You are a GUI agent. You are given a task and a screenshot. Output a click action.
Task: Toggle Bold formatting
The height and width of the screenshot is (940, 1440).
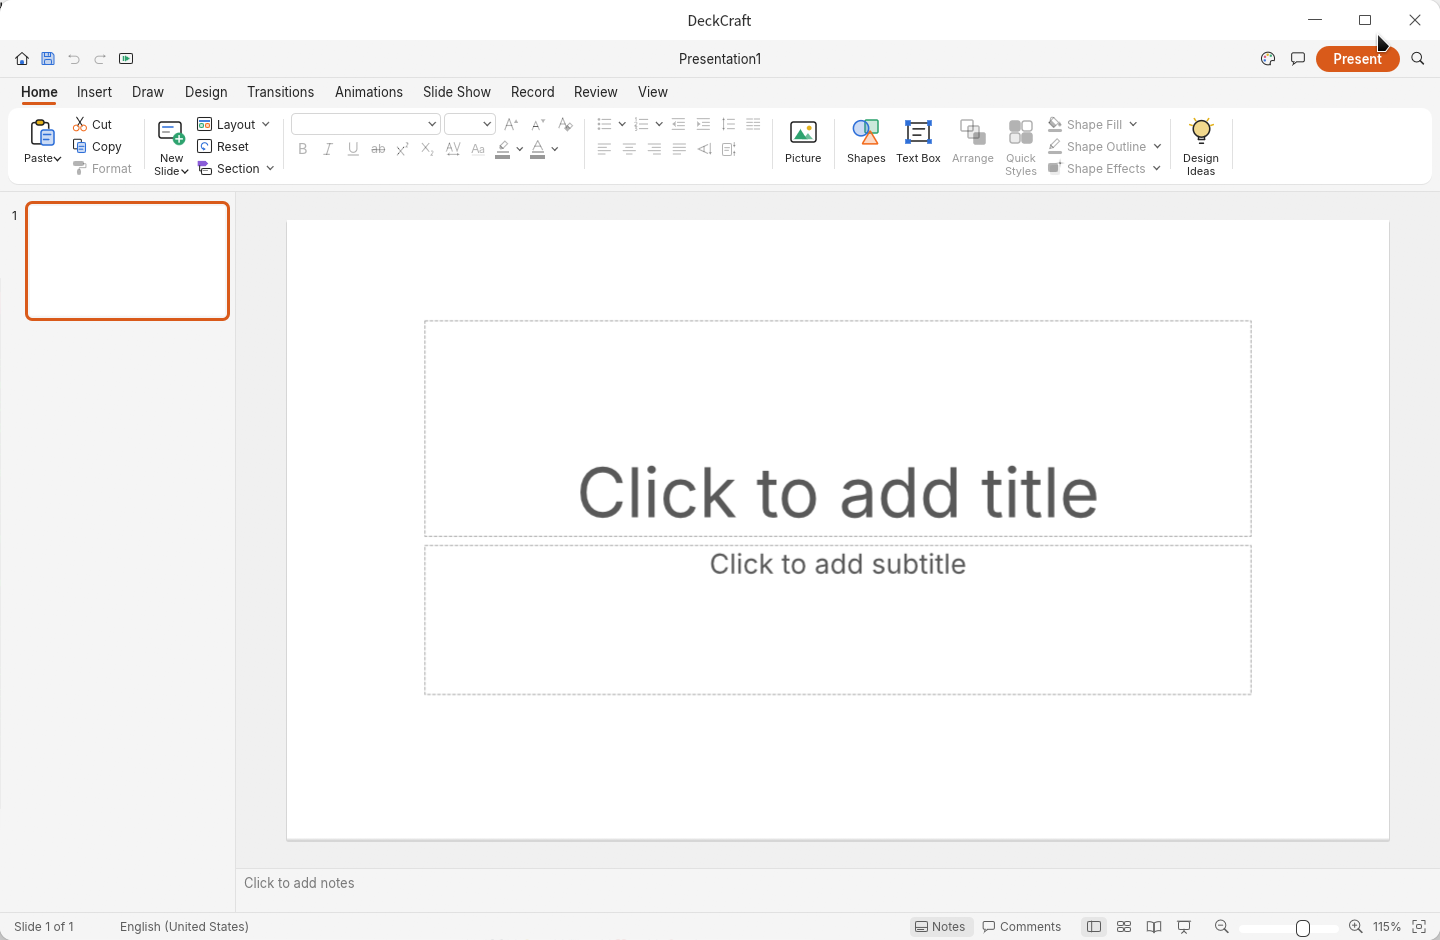pyautogui.click(x=303, y=149)
